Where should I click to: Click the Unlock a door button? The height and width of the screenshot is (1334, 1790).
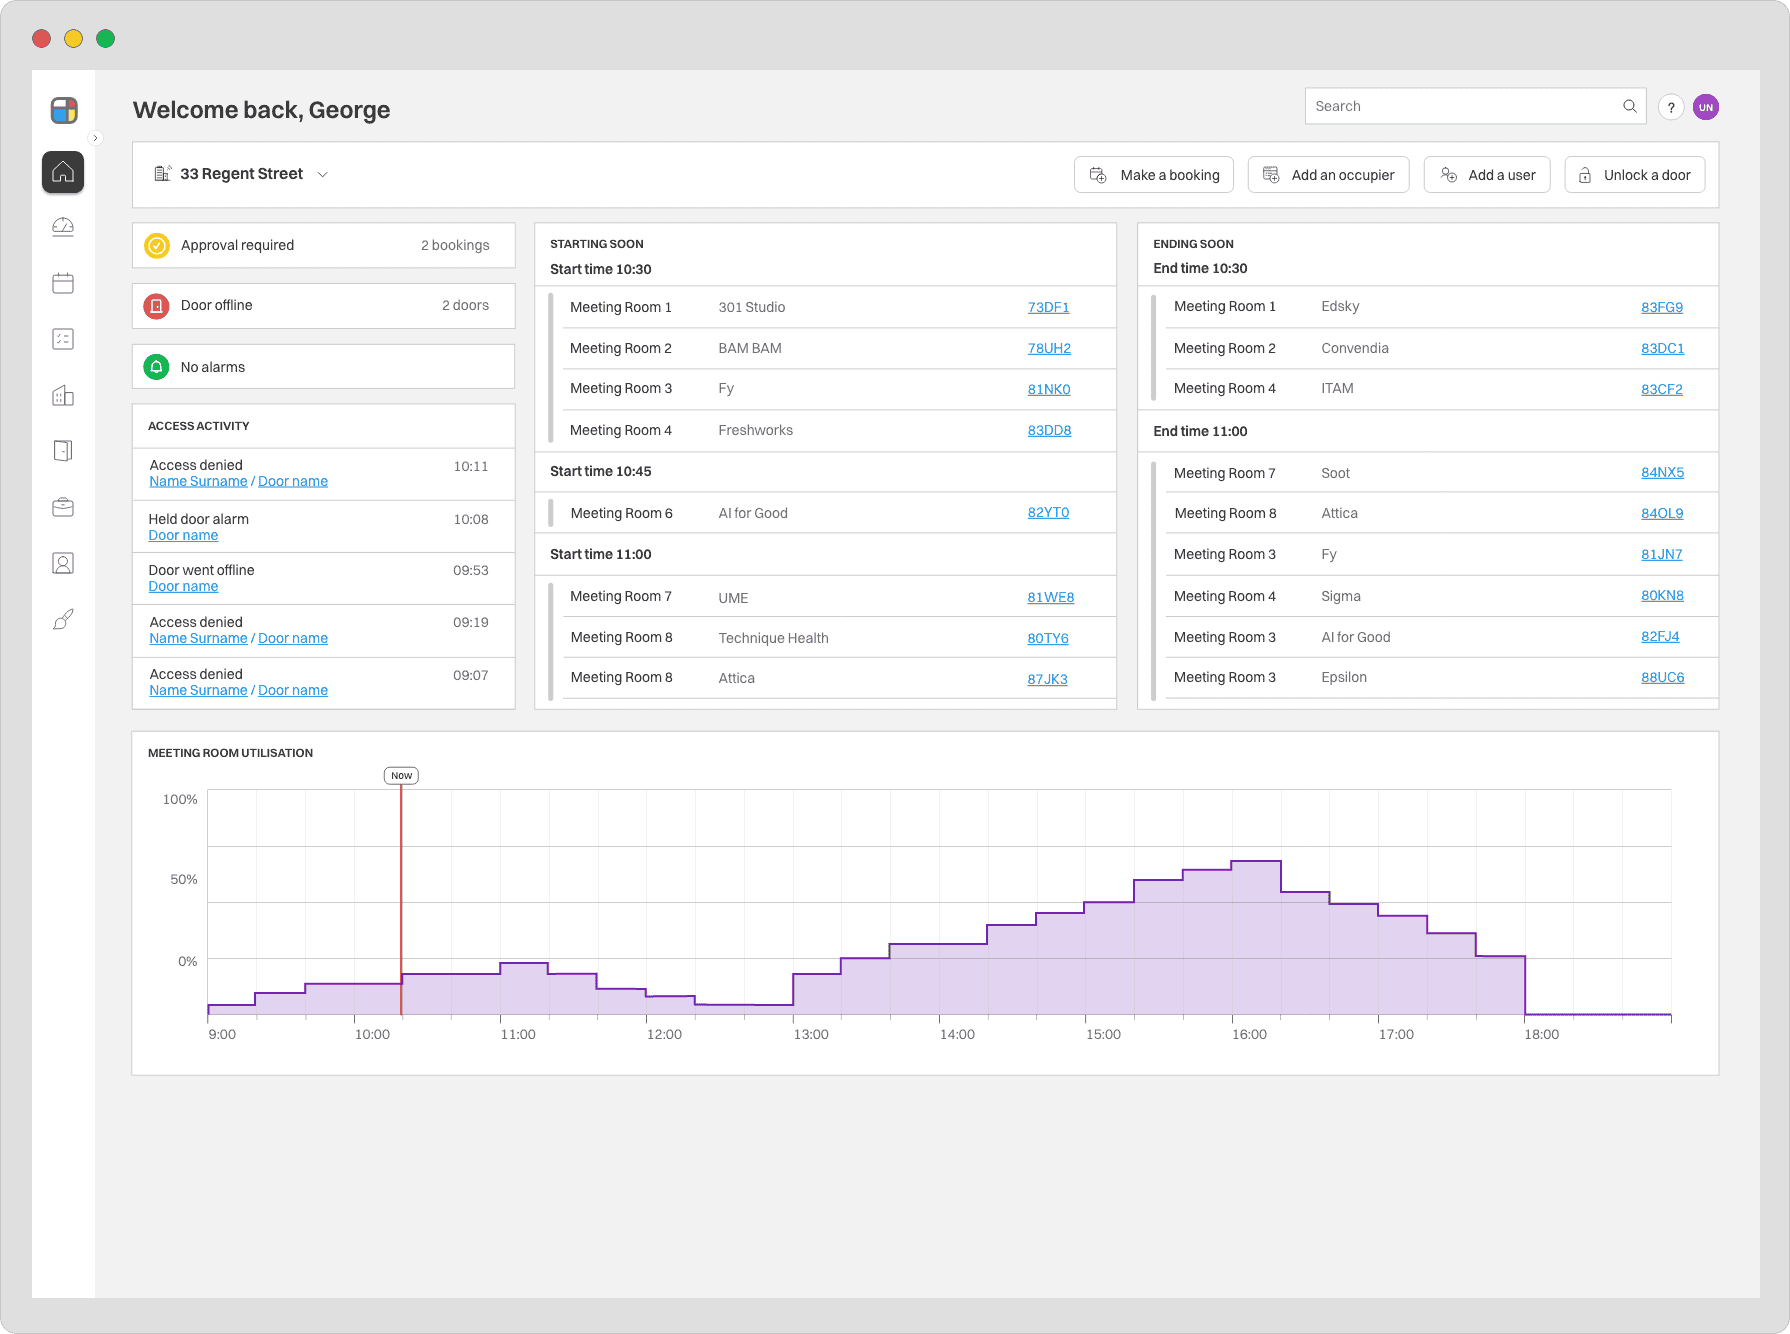click(1634, 175)
